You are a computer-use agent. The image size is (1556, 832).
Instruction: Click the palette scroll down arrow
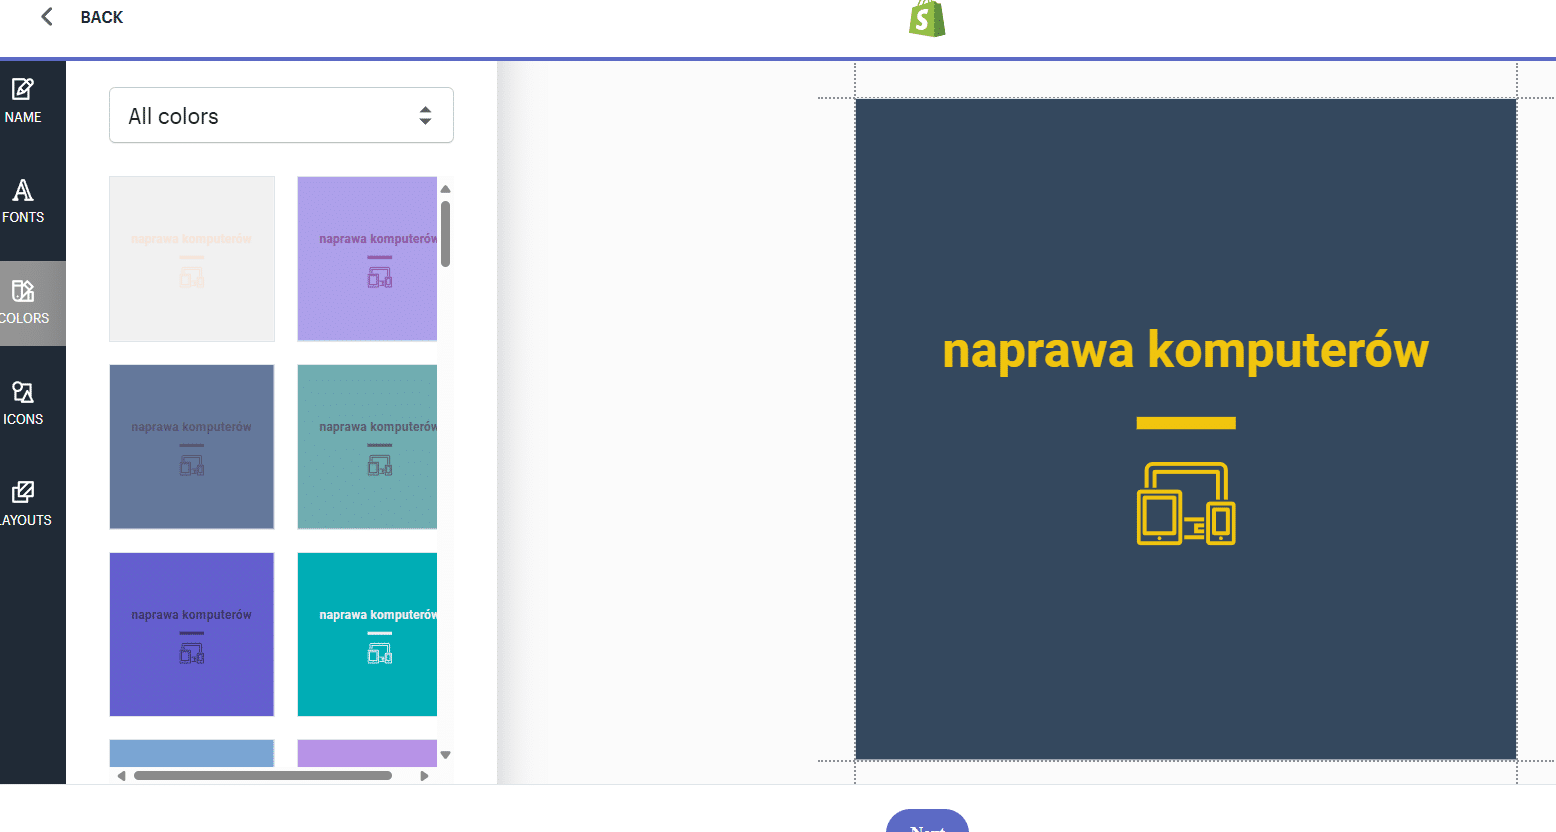pos(446,755)
